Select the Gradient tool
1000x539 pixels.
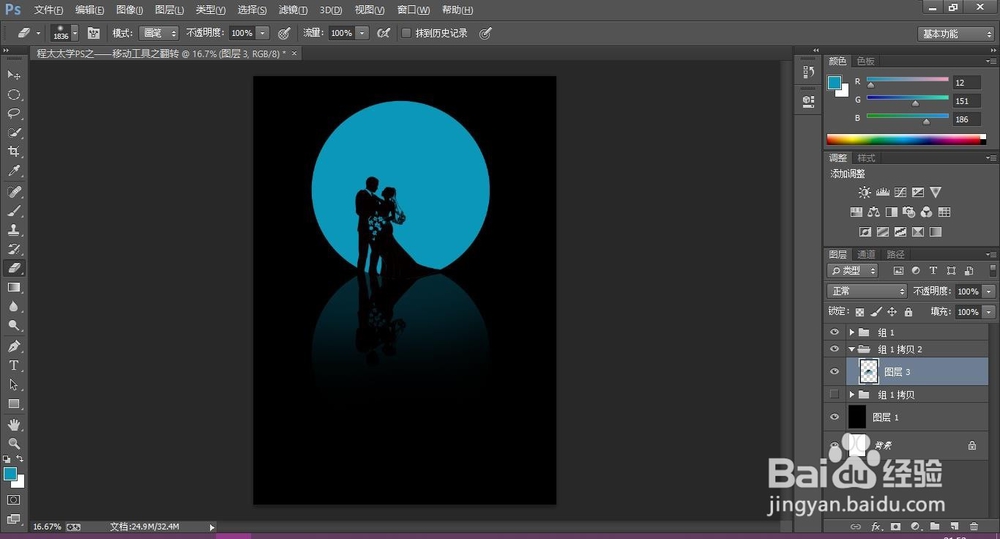(x=13, y=288)
